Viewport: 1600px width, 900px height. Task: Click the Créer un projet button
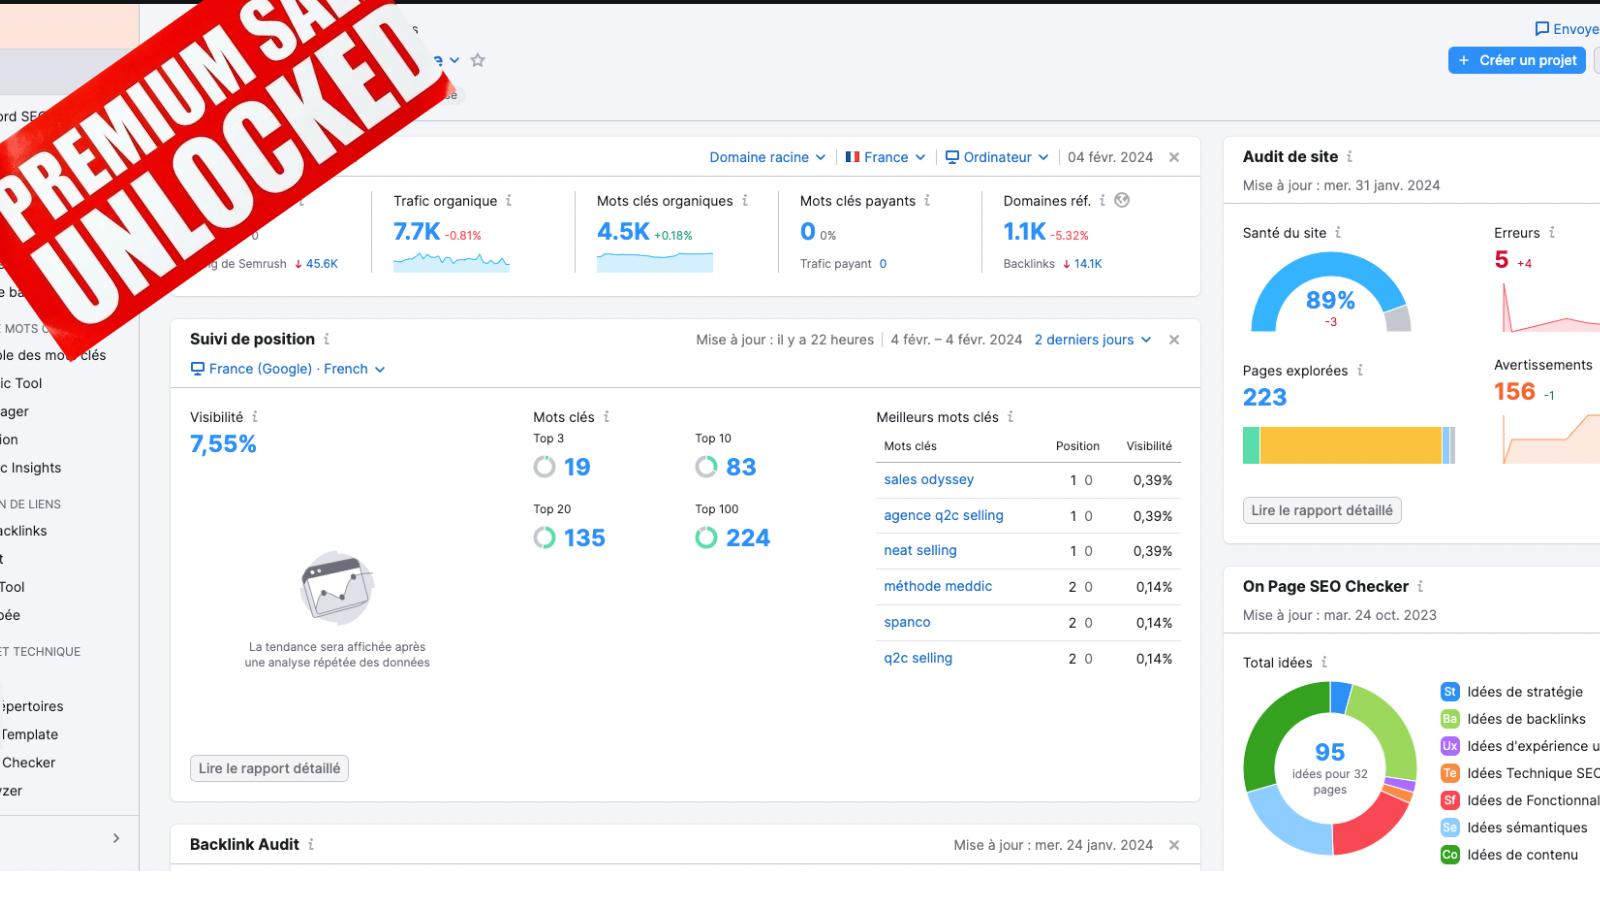(x=1516, y=60)
